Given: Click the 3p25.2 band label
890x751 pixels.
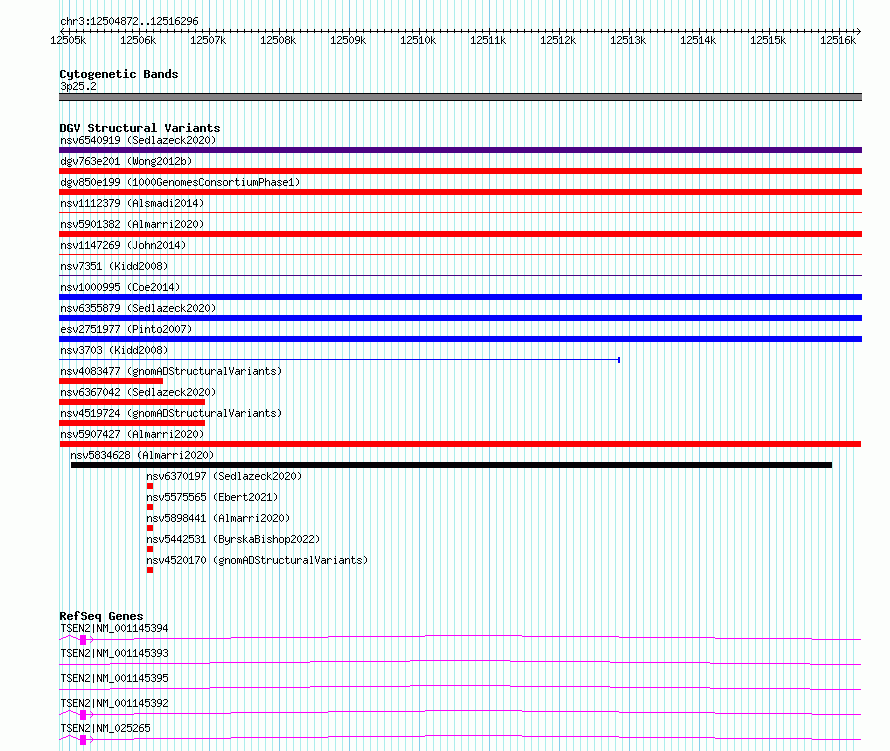Looking at the screenshot, I should (x=78, y=86).
